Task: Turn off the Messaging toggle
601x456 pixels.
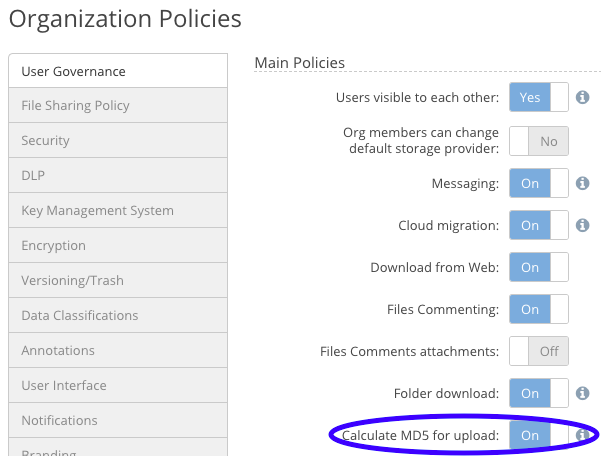Action: tap(539, 184)
